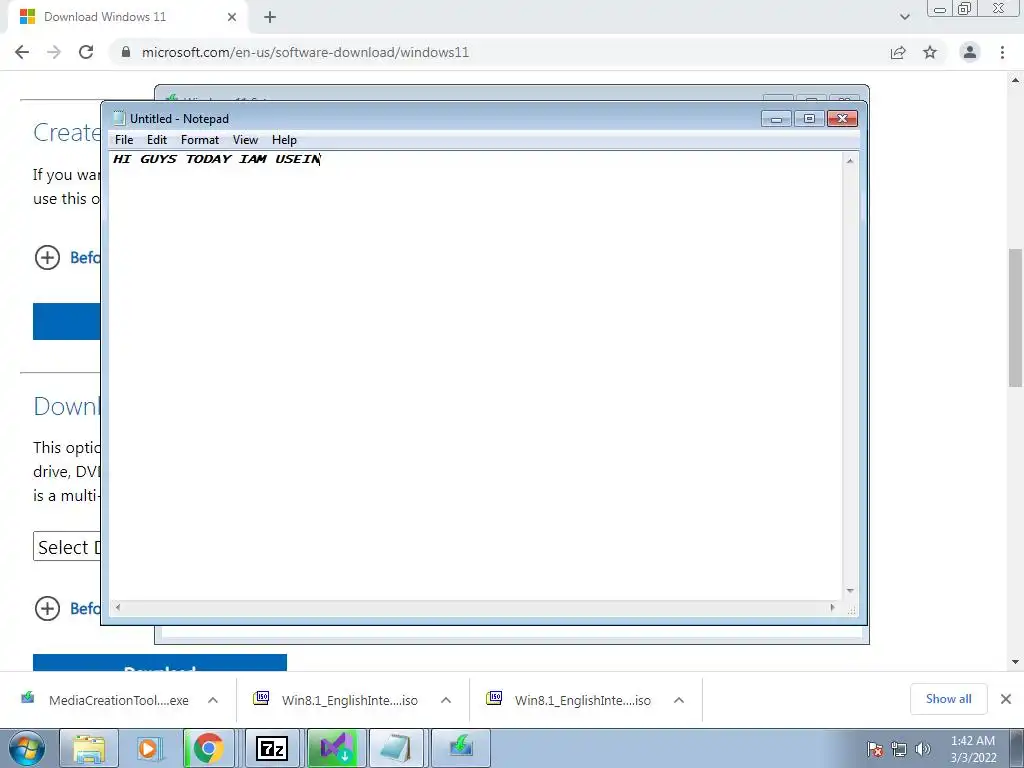Image resolution: width=1024 pixels, height=768 pixels.
Task: Open Notepad Format menu
Action: point(200,140)
